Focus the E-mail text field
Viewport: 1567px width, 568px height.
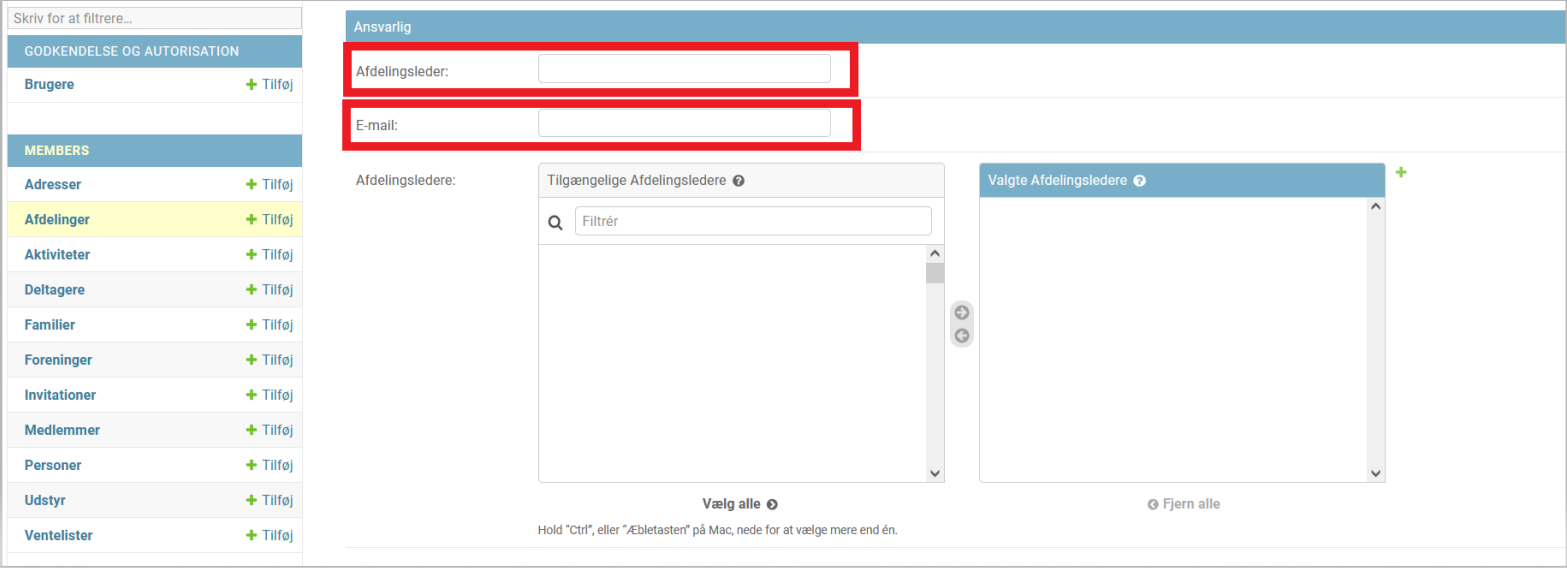684,123
